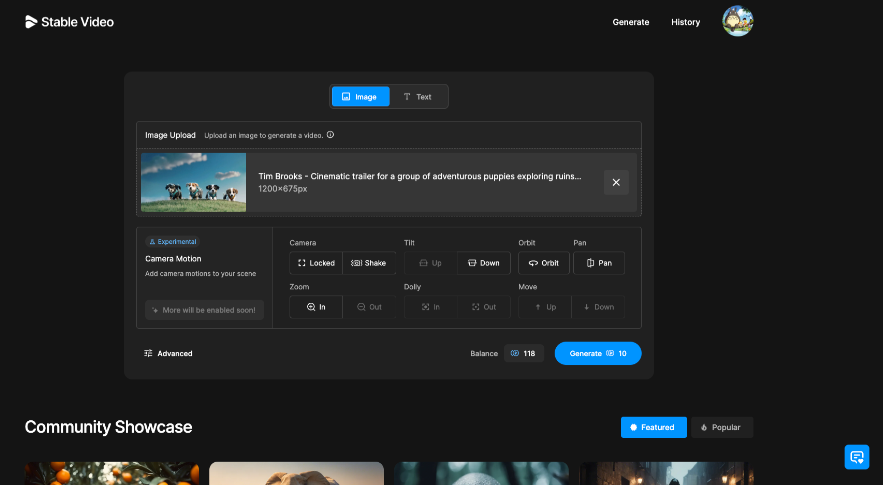Select the Pan camera motion

(x=599, y=263)
